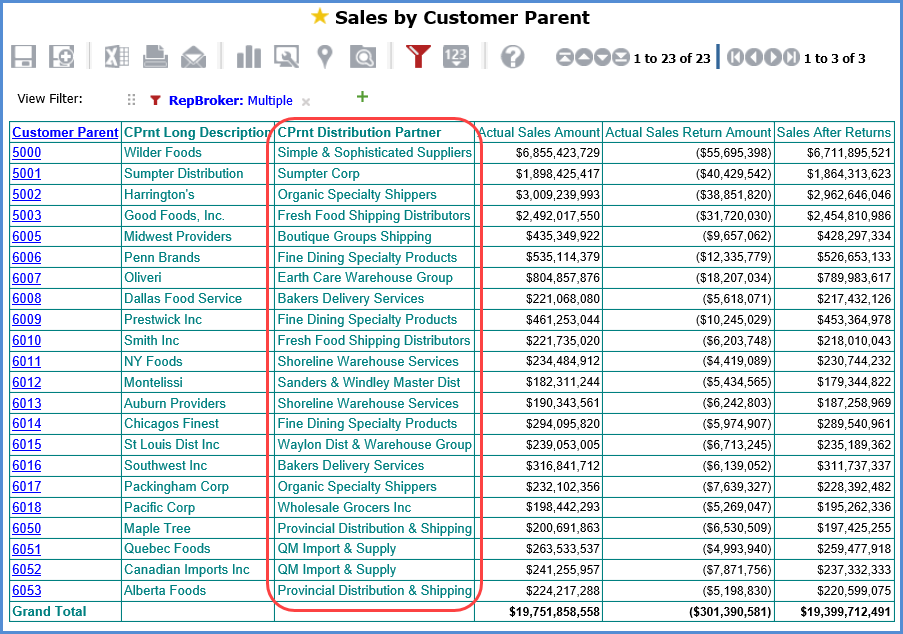Click the Export to Excel icon

117,57
